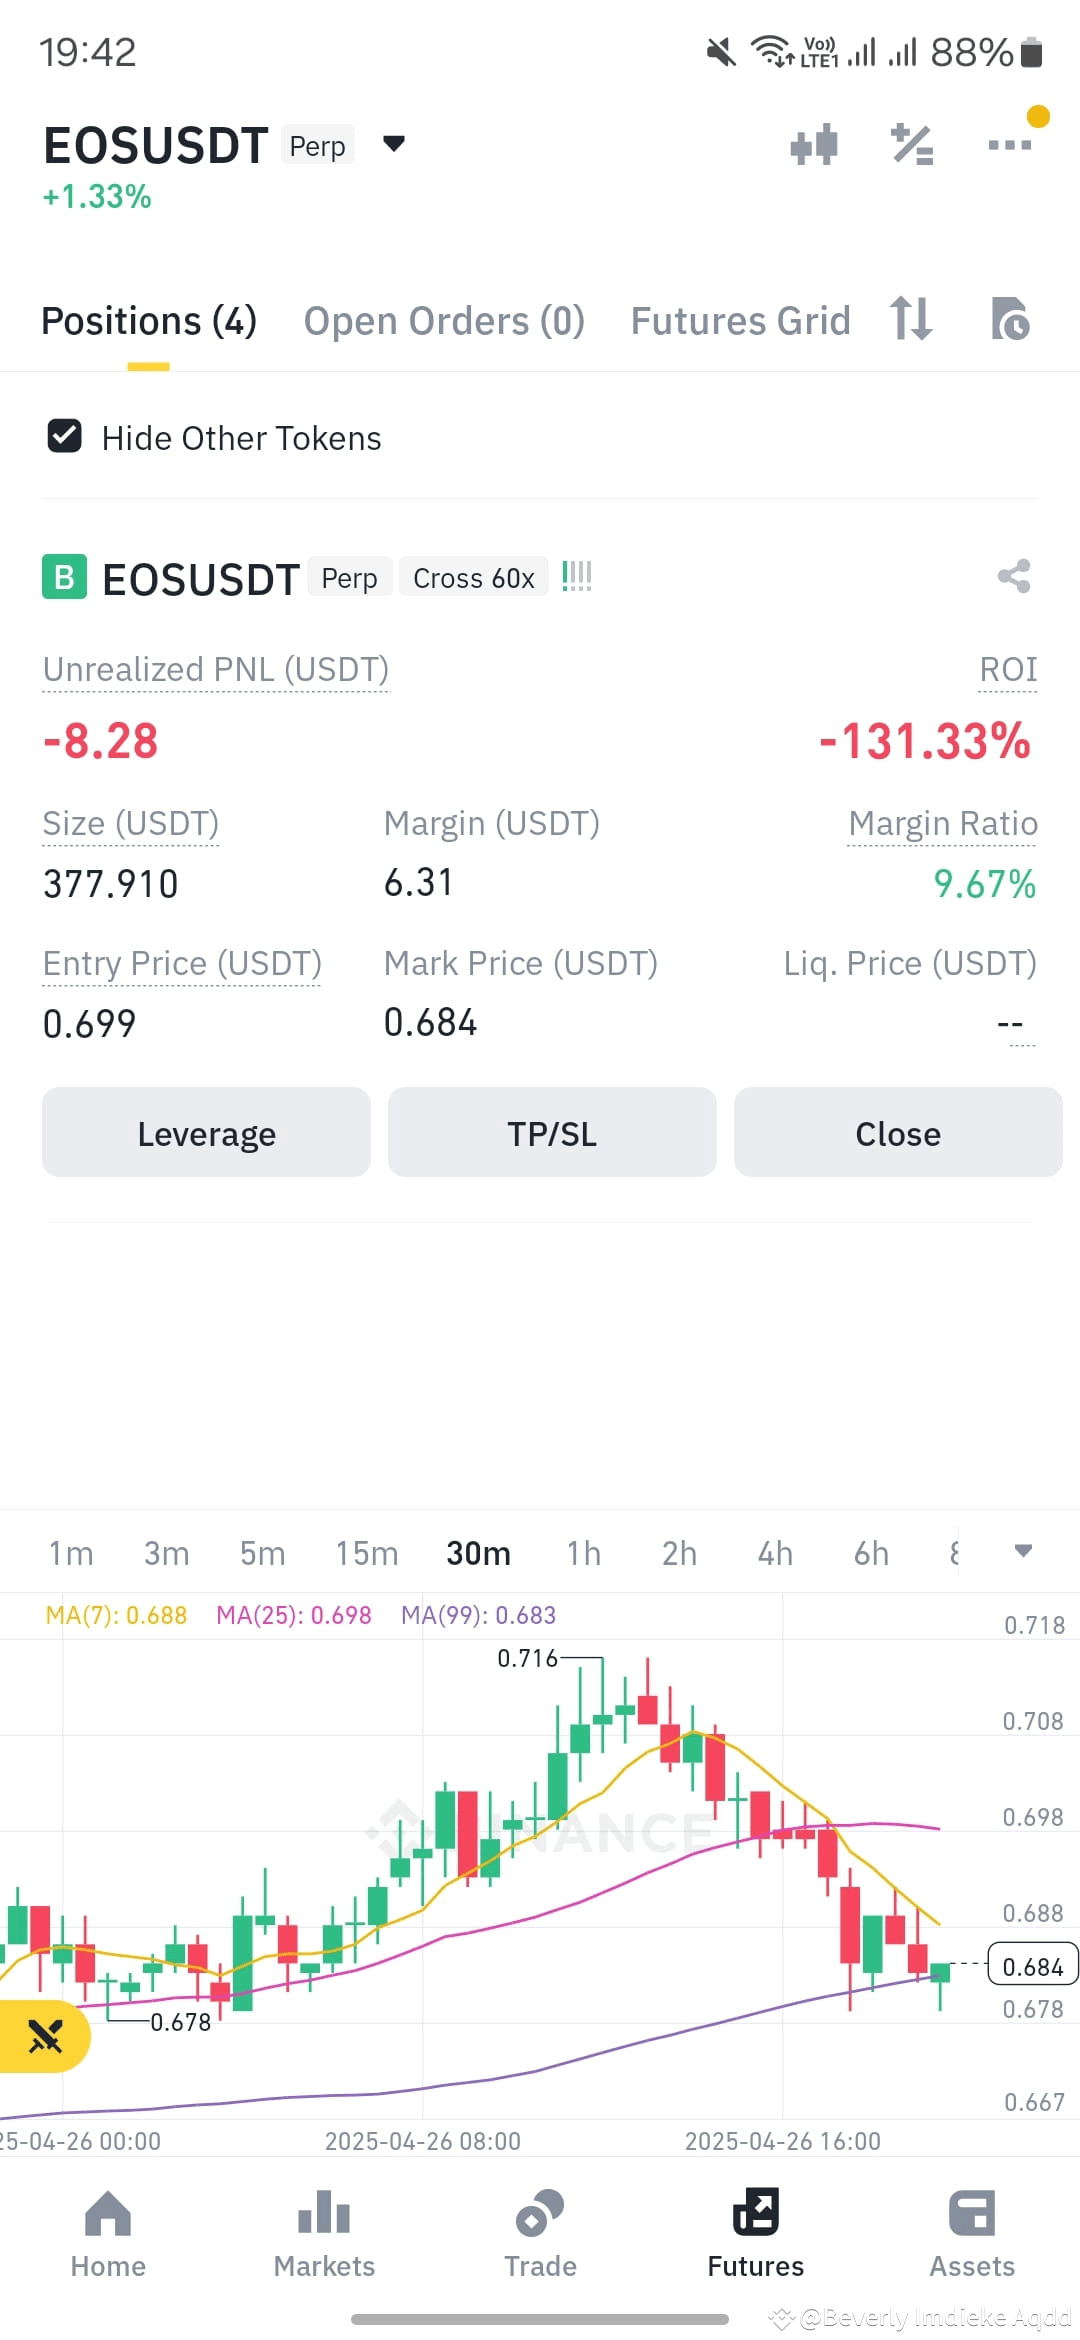This screenshot has width=1080, height=2340.
Task: Open the candlestick chart icon in header
Action: point(813,145)
